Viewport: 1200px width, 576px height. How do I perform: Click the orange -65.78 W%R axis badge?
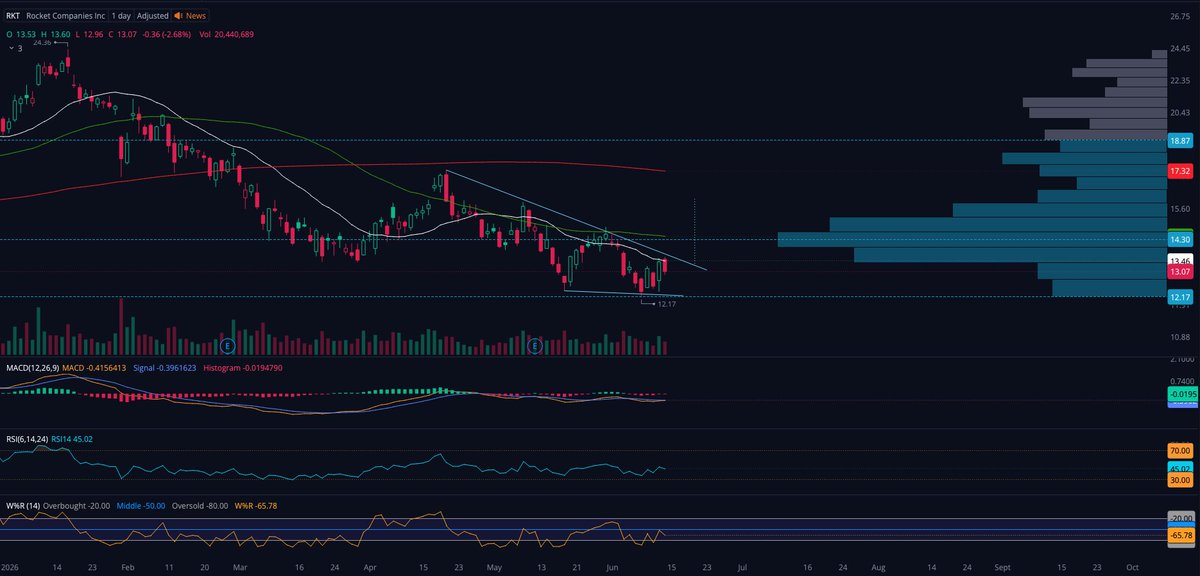coord(1180,537)
